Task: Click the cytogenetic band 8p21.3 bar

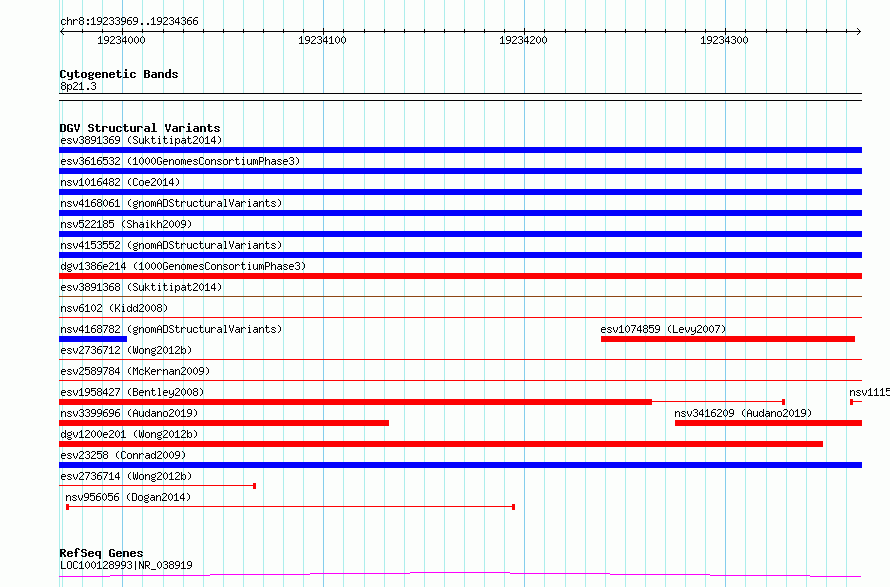Action: [460, 97]
